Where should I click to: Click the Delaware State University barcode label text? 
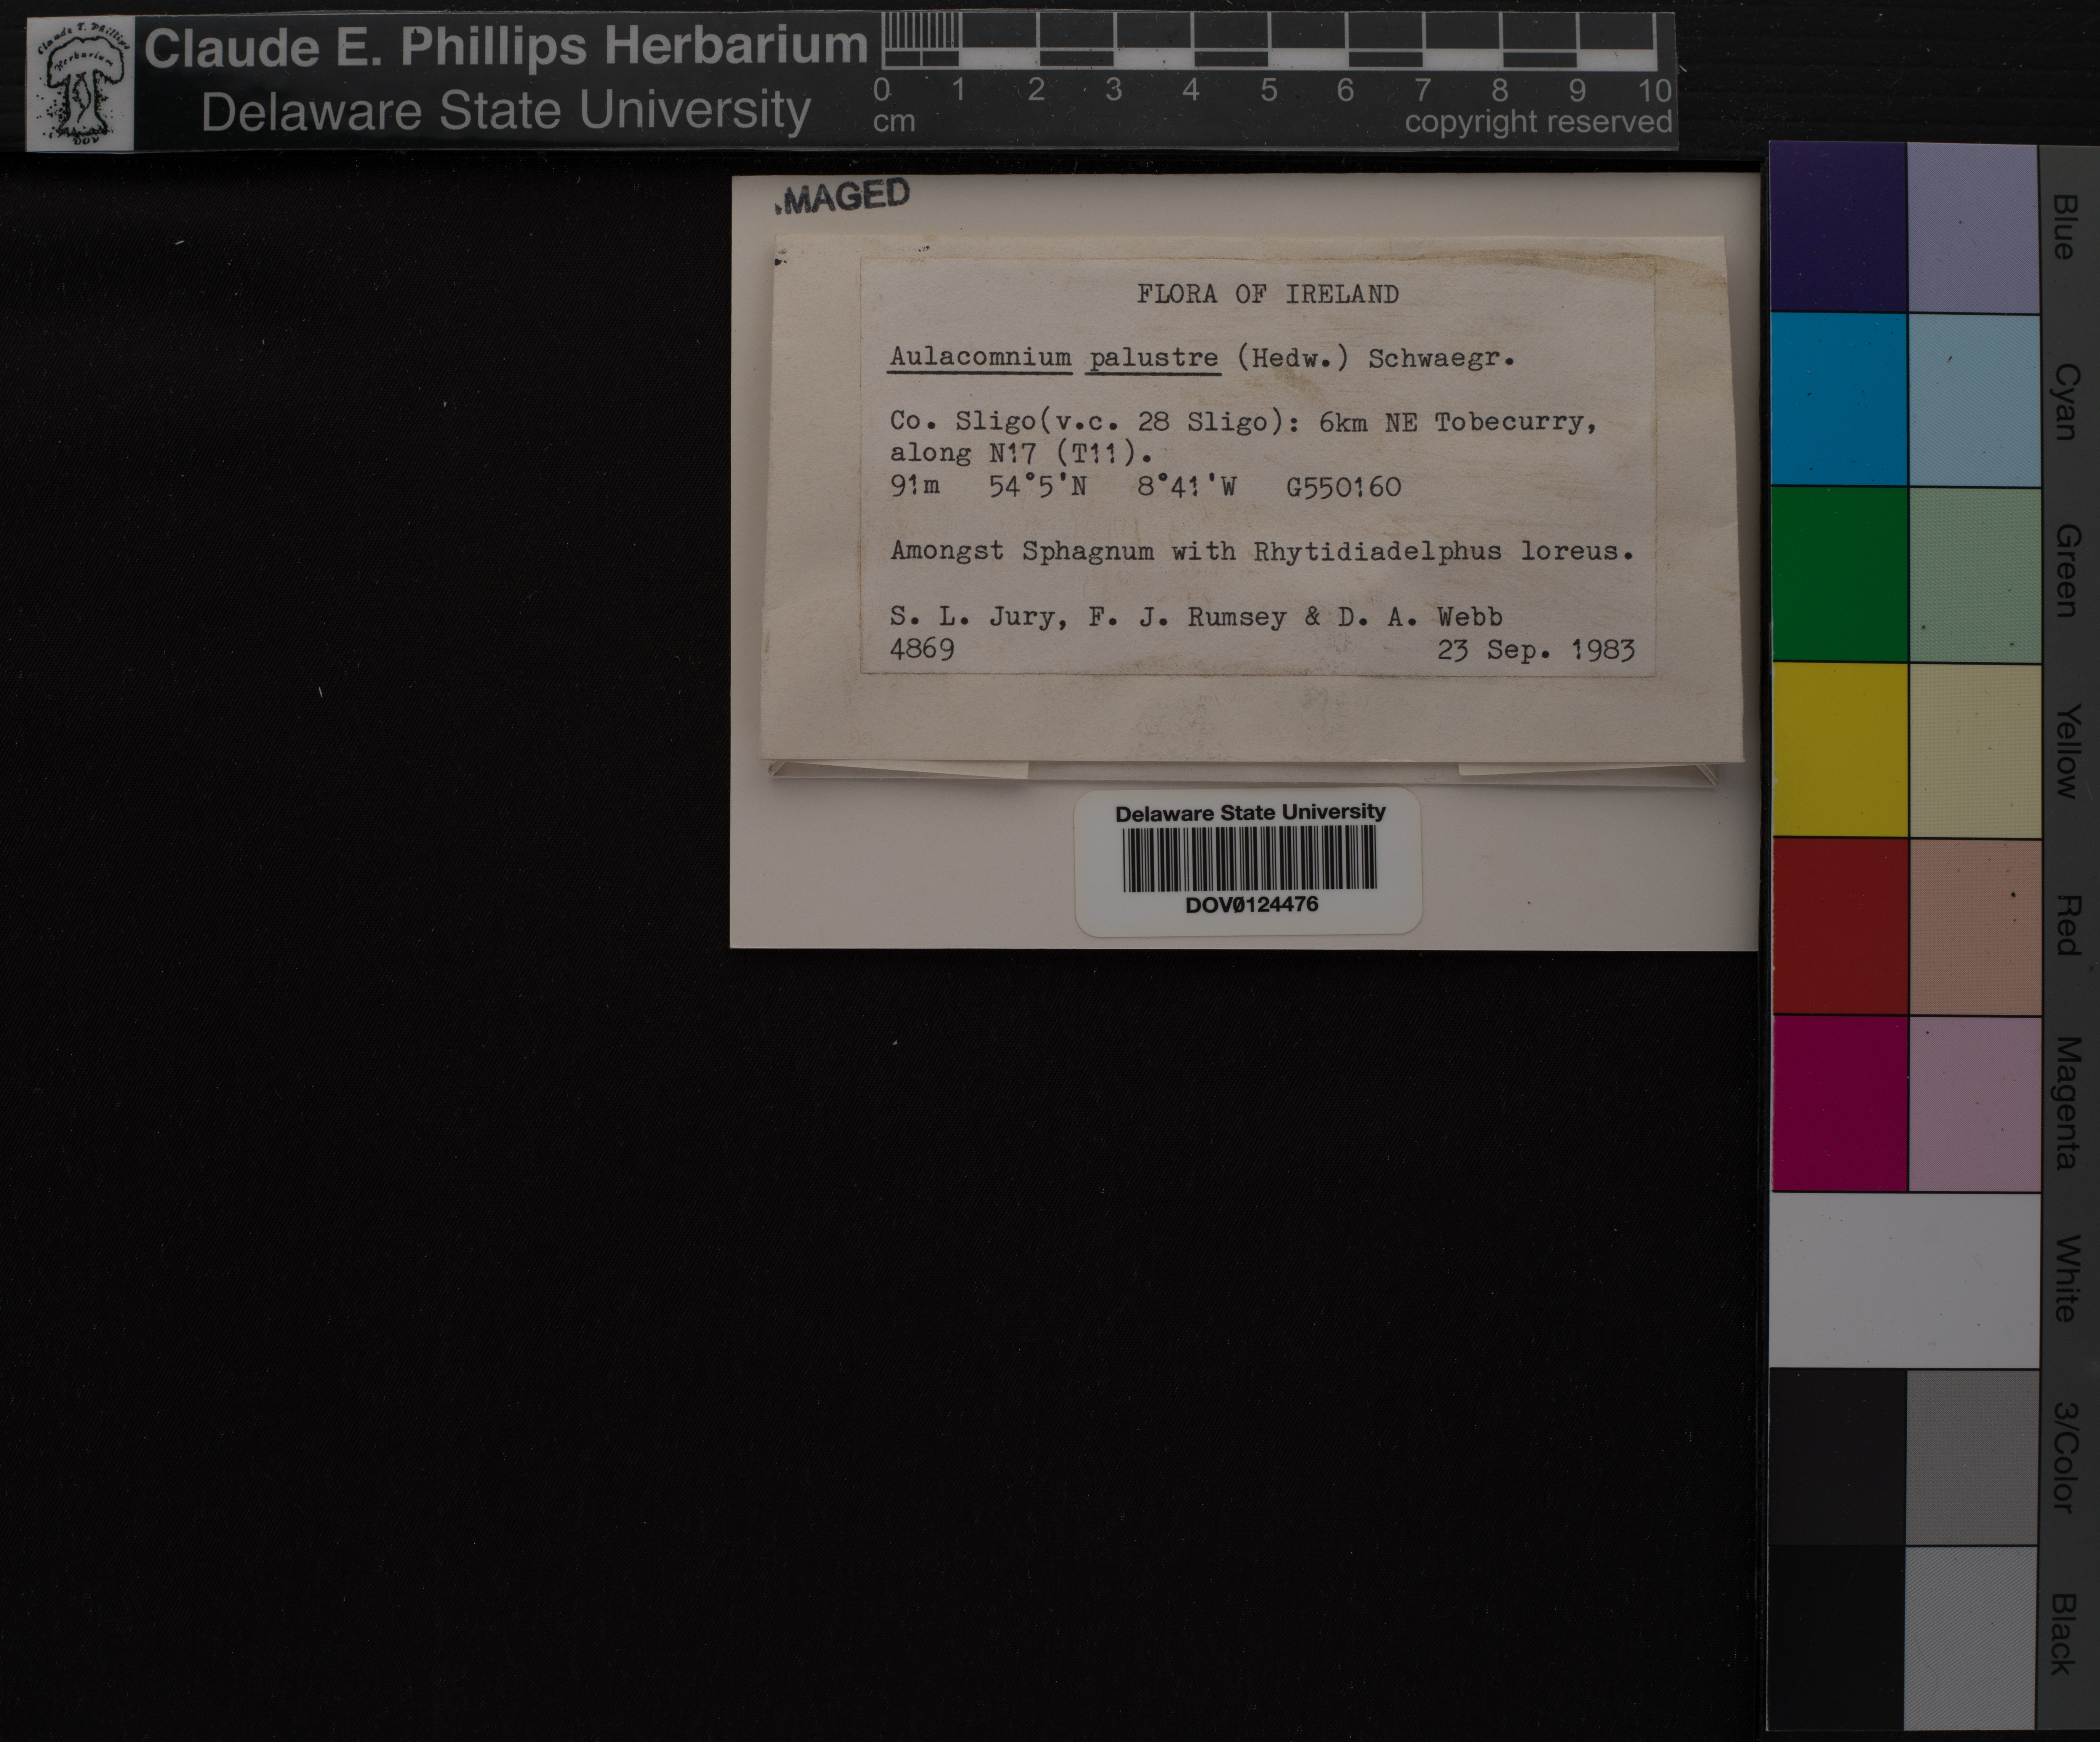[1250, 813]
